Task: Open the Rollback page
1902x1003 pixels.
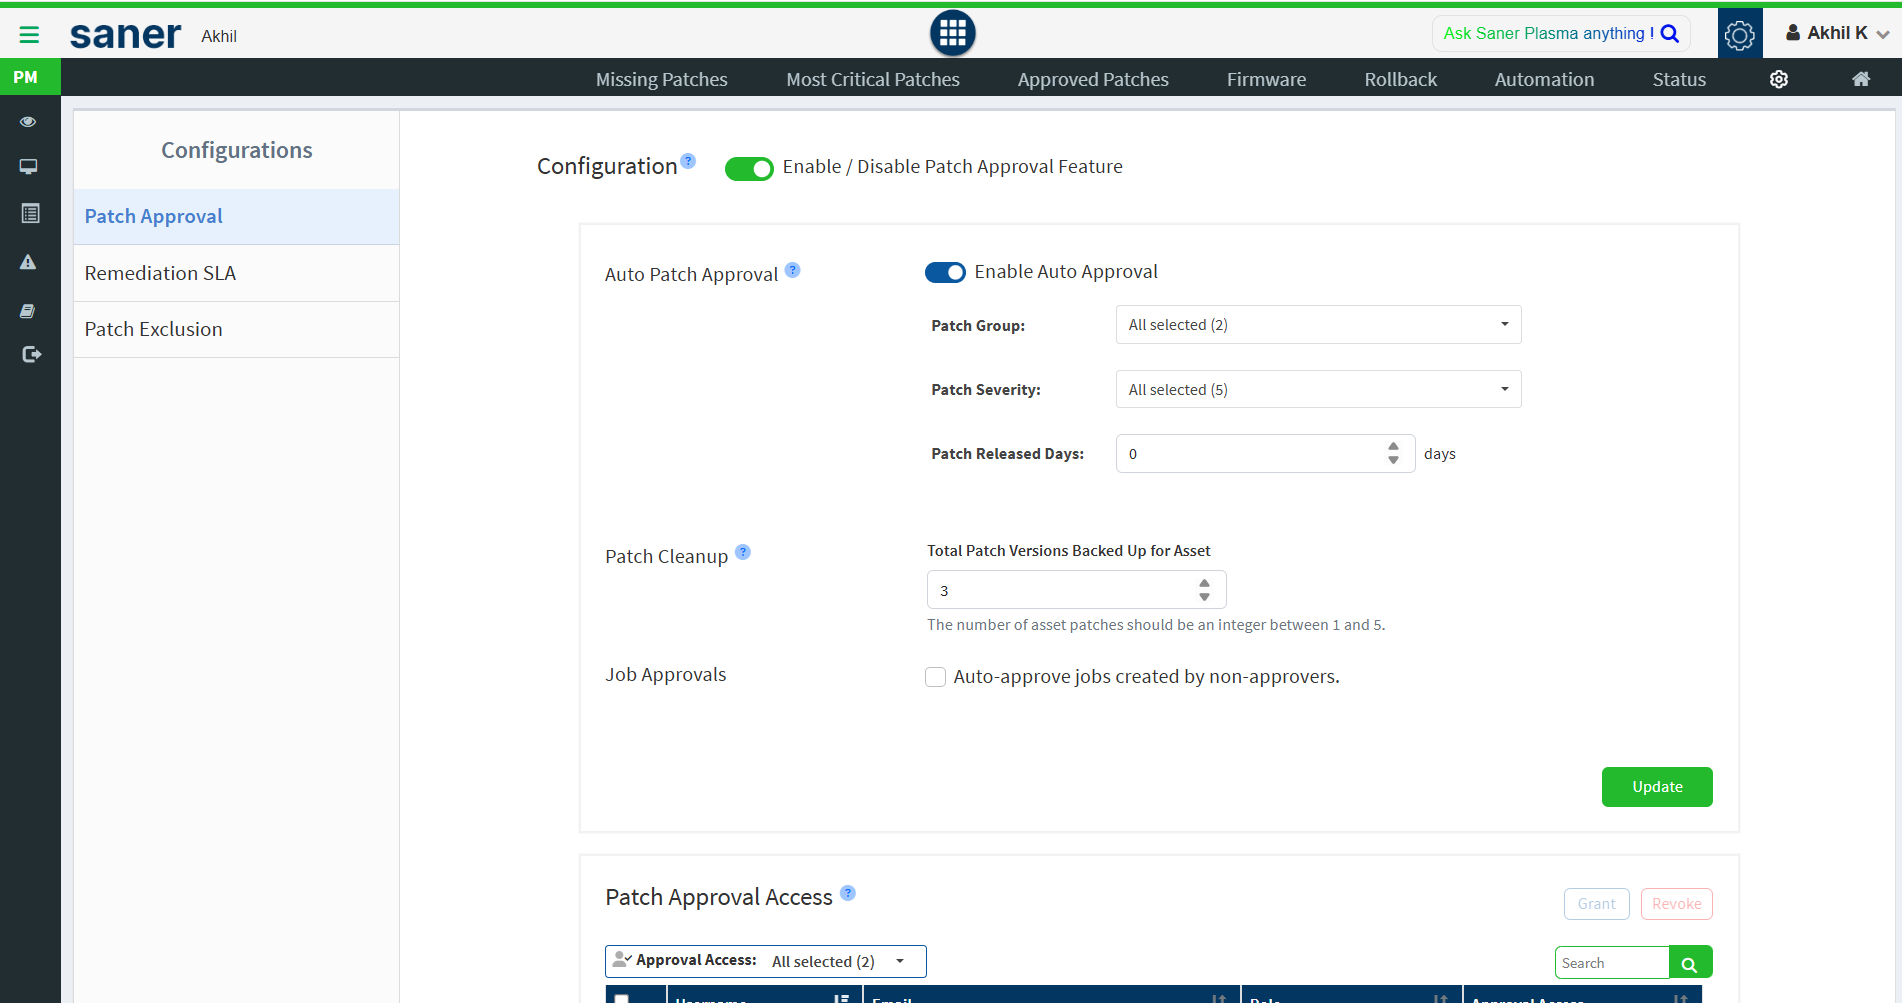Action: (1400, 79)
